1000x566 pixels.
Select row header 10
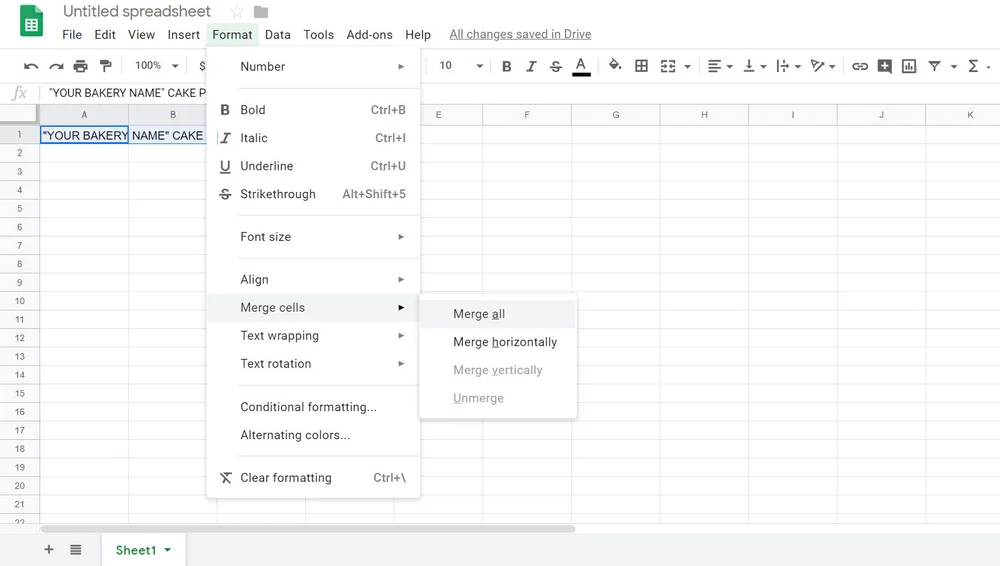pos(20,301)
